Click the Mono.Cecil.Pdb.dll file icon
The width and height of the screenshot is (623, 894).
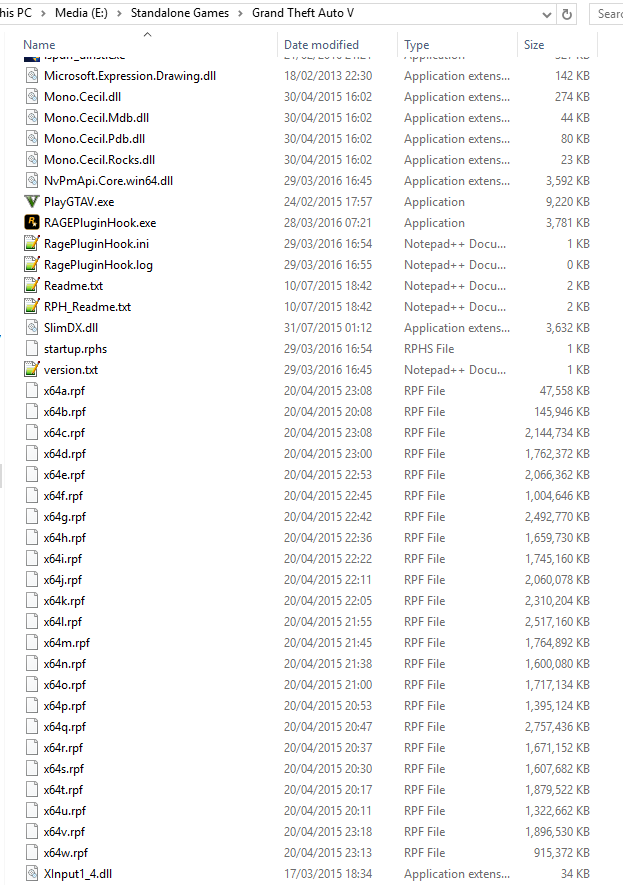click(x=32, y=139)
